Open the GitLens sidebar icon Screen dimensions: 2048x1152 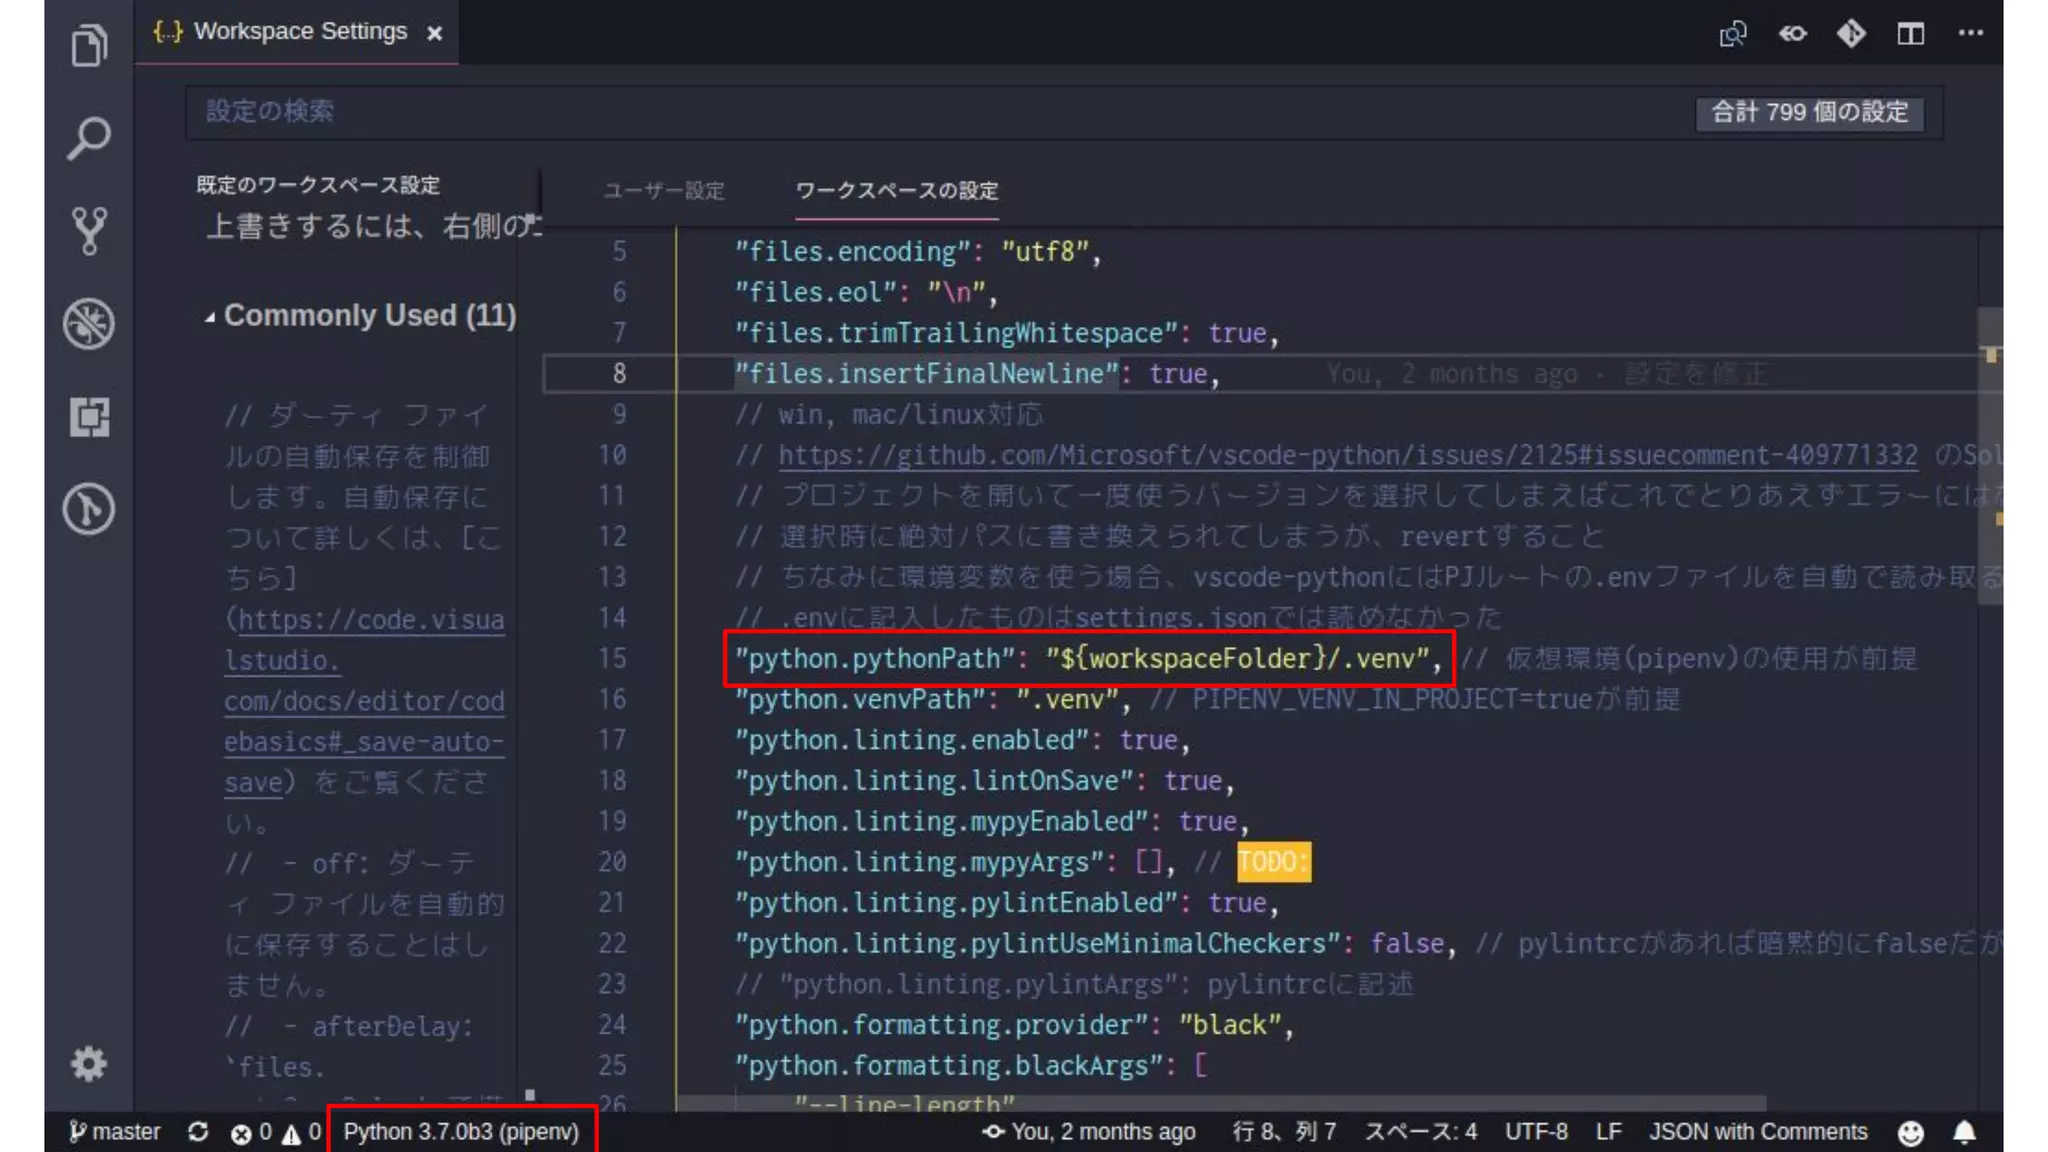(x=89, y=509)
